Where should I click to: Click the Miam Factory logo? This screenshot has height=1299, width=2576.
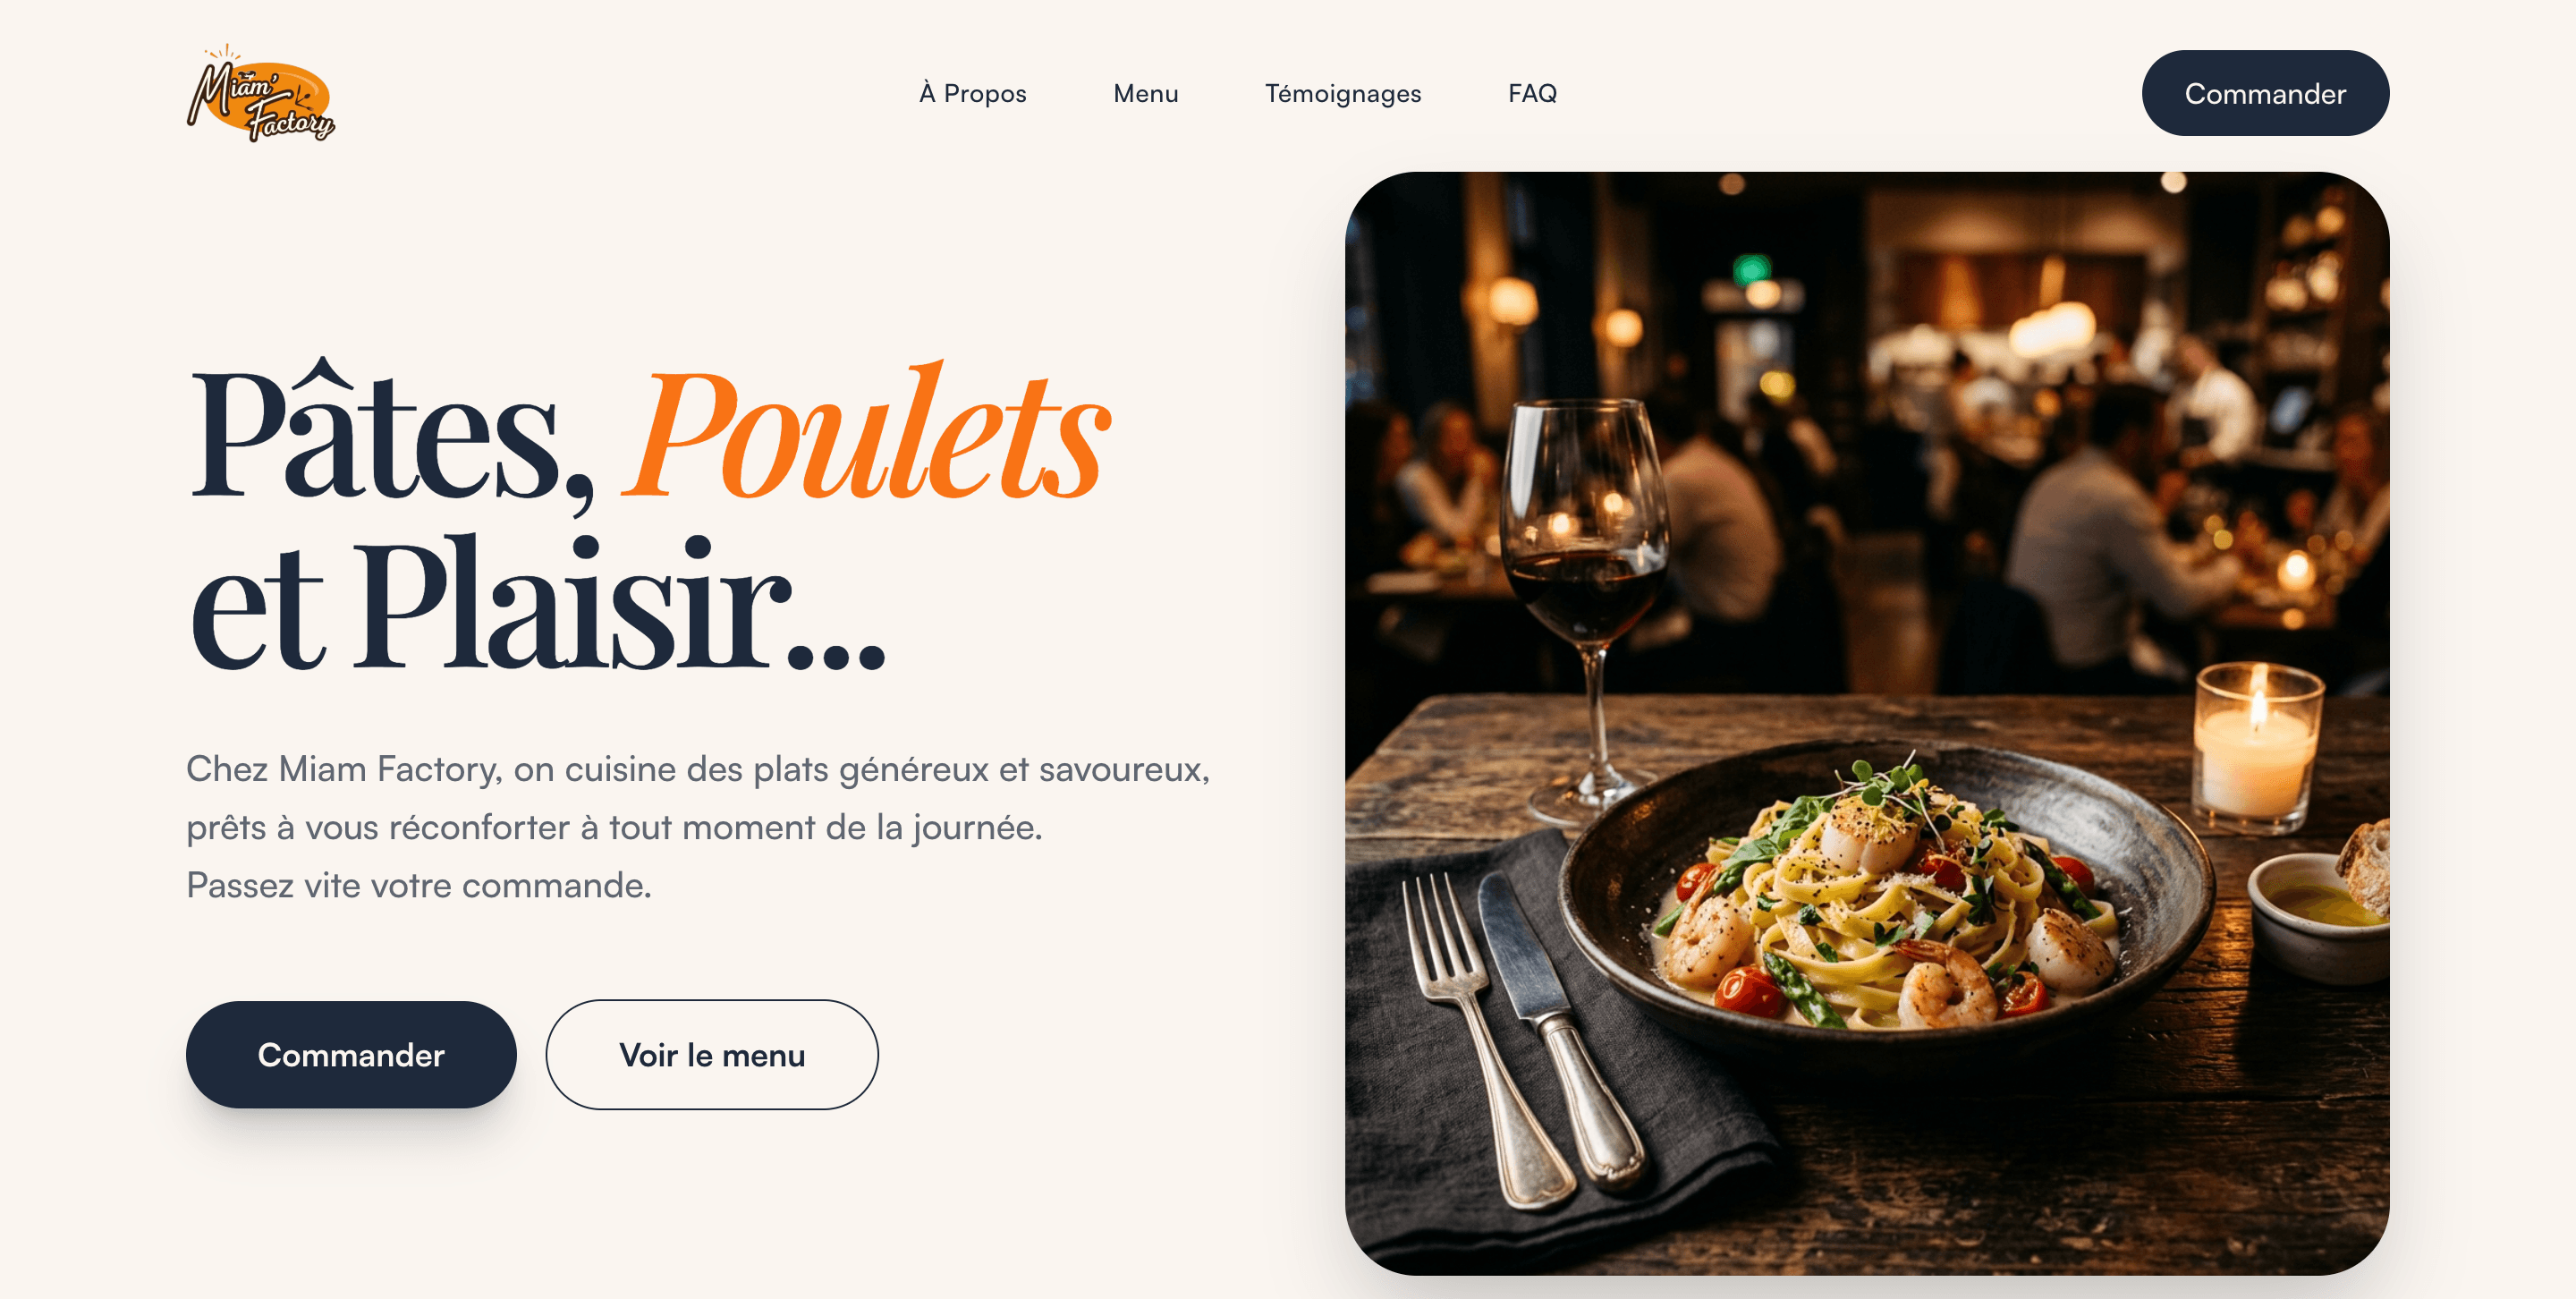tap(261, 93)
